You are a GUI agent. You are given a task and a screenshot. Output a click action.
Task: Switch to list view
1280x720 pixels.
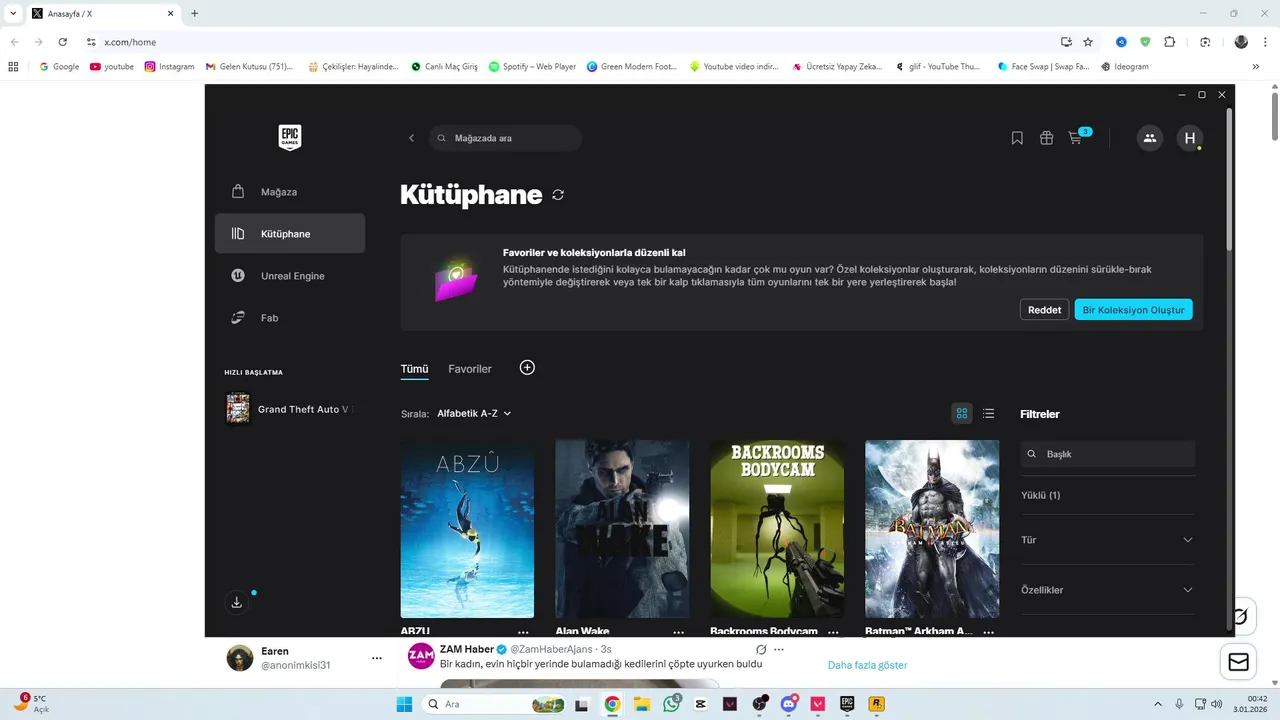pyautogui.click(x=988, y=413)
